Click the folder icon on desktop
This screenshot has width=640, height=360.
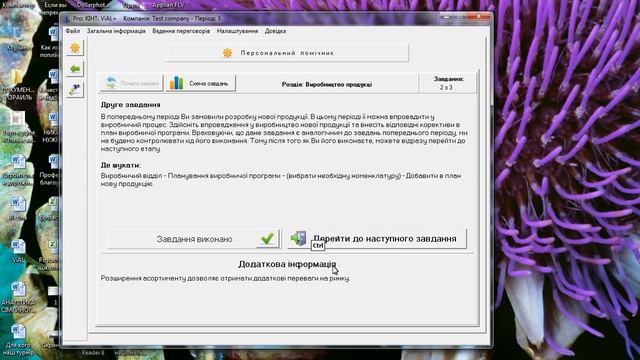click(17, 77)
